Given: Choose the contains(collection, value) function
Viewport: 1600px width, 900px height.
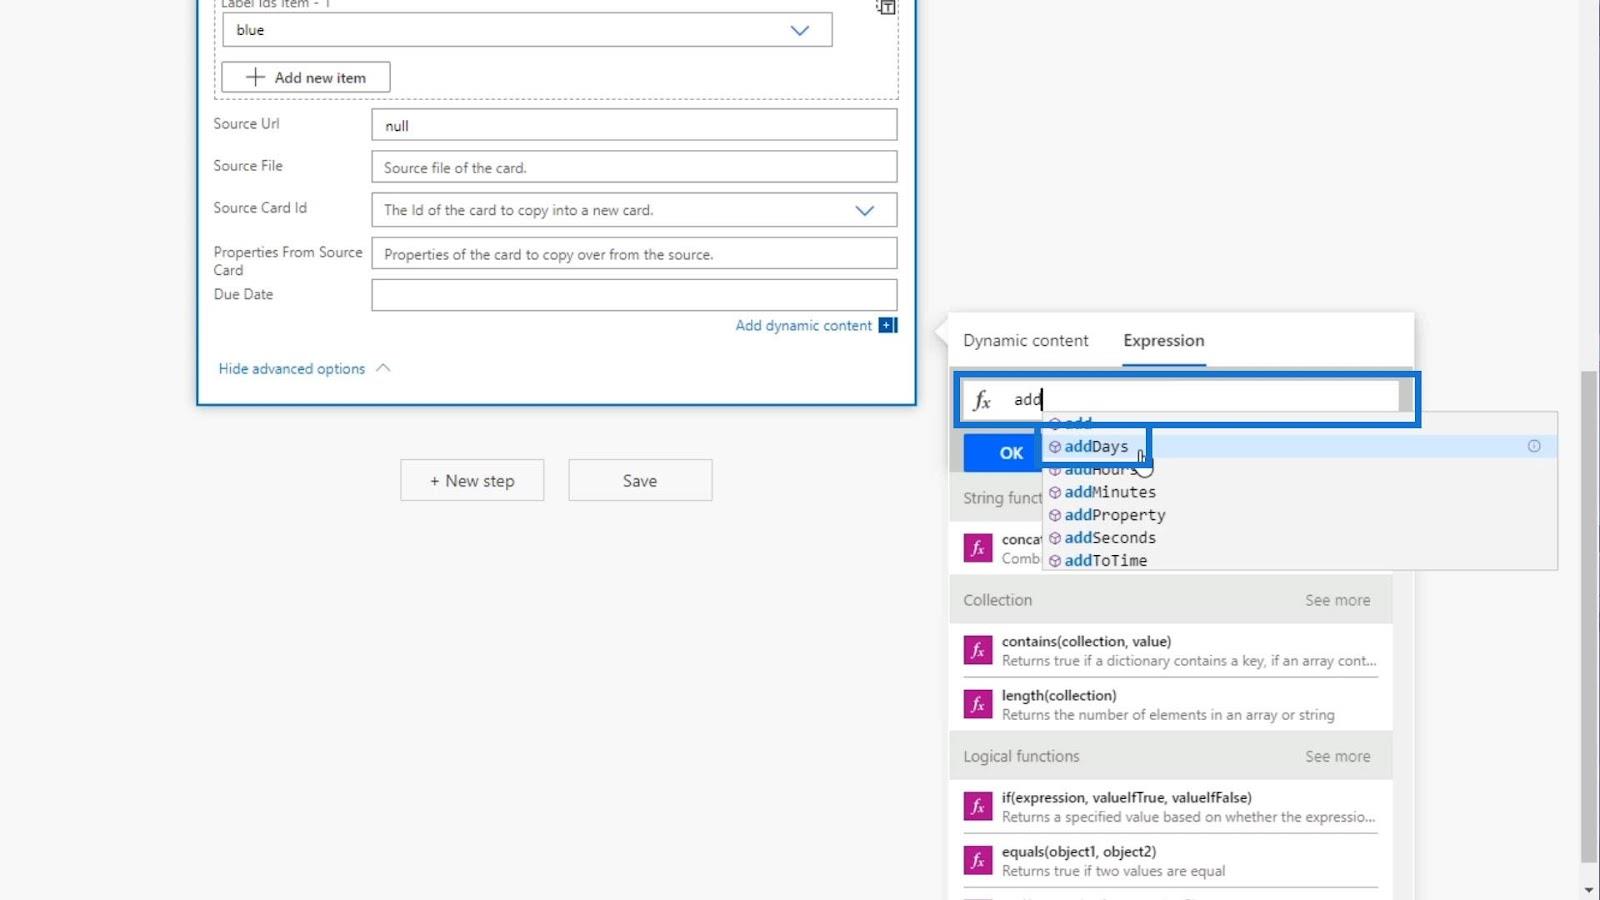Looking at the screenshot, I should (x=1171, y=651).
